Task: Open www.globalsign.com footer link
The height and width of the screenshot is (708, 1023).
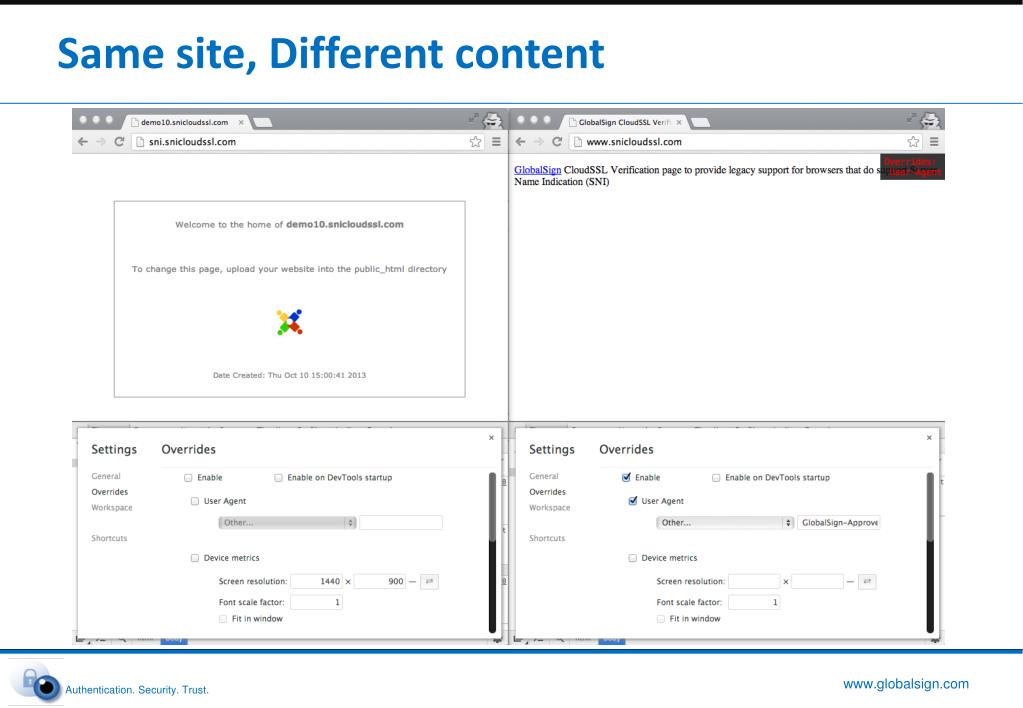Action: pyautogui.click(x=906, y=684)
